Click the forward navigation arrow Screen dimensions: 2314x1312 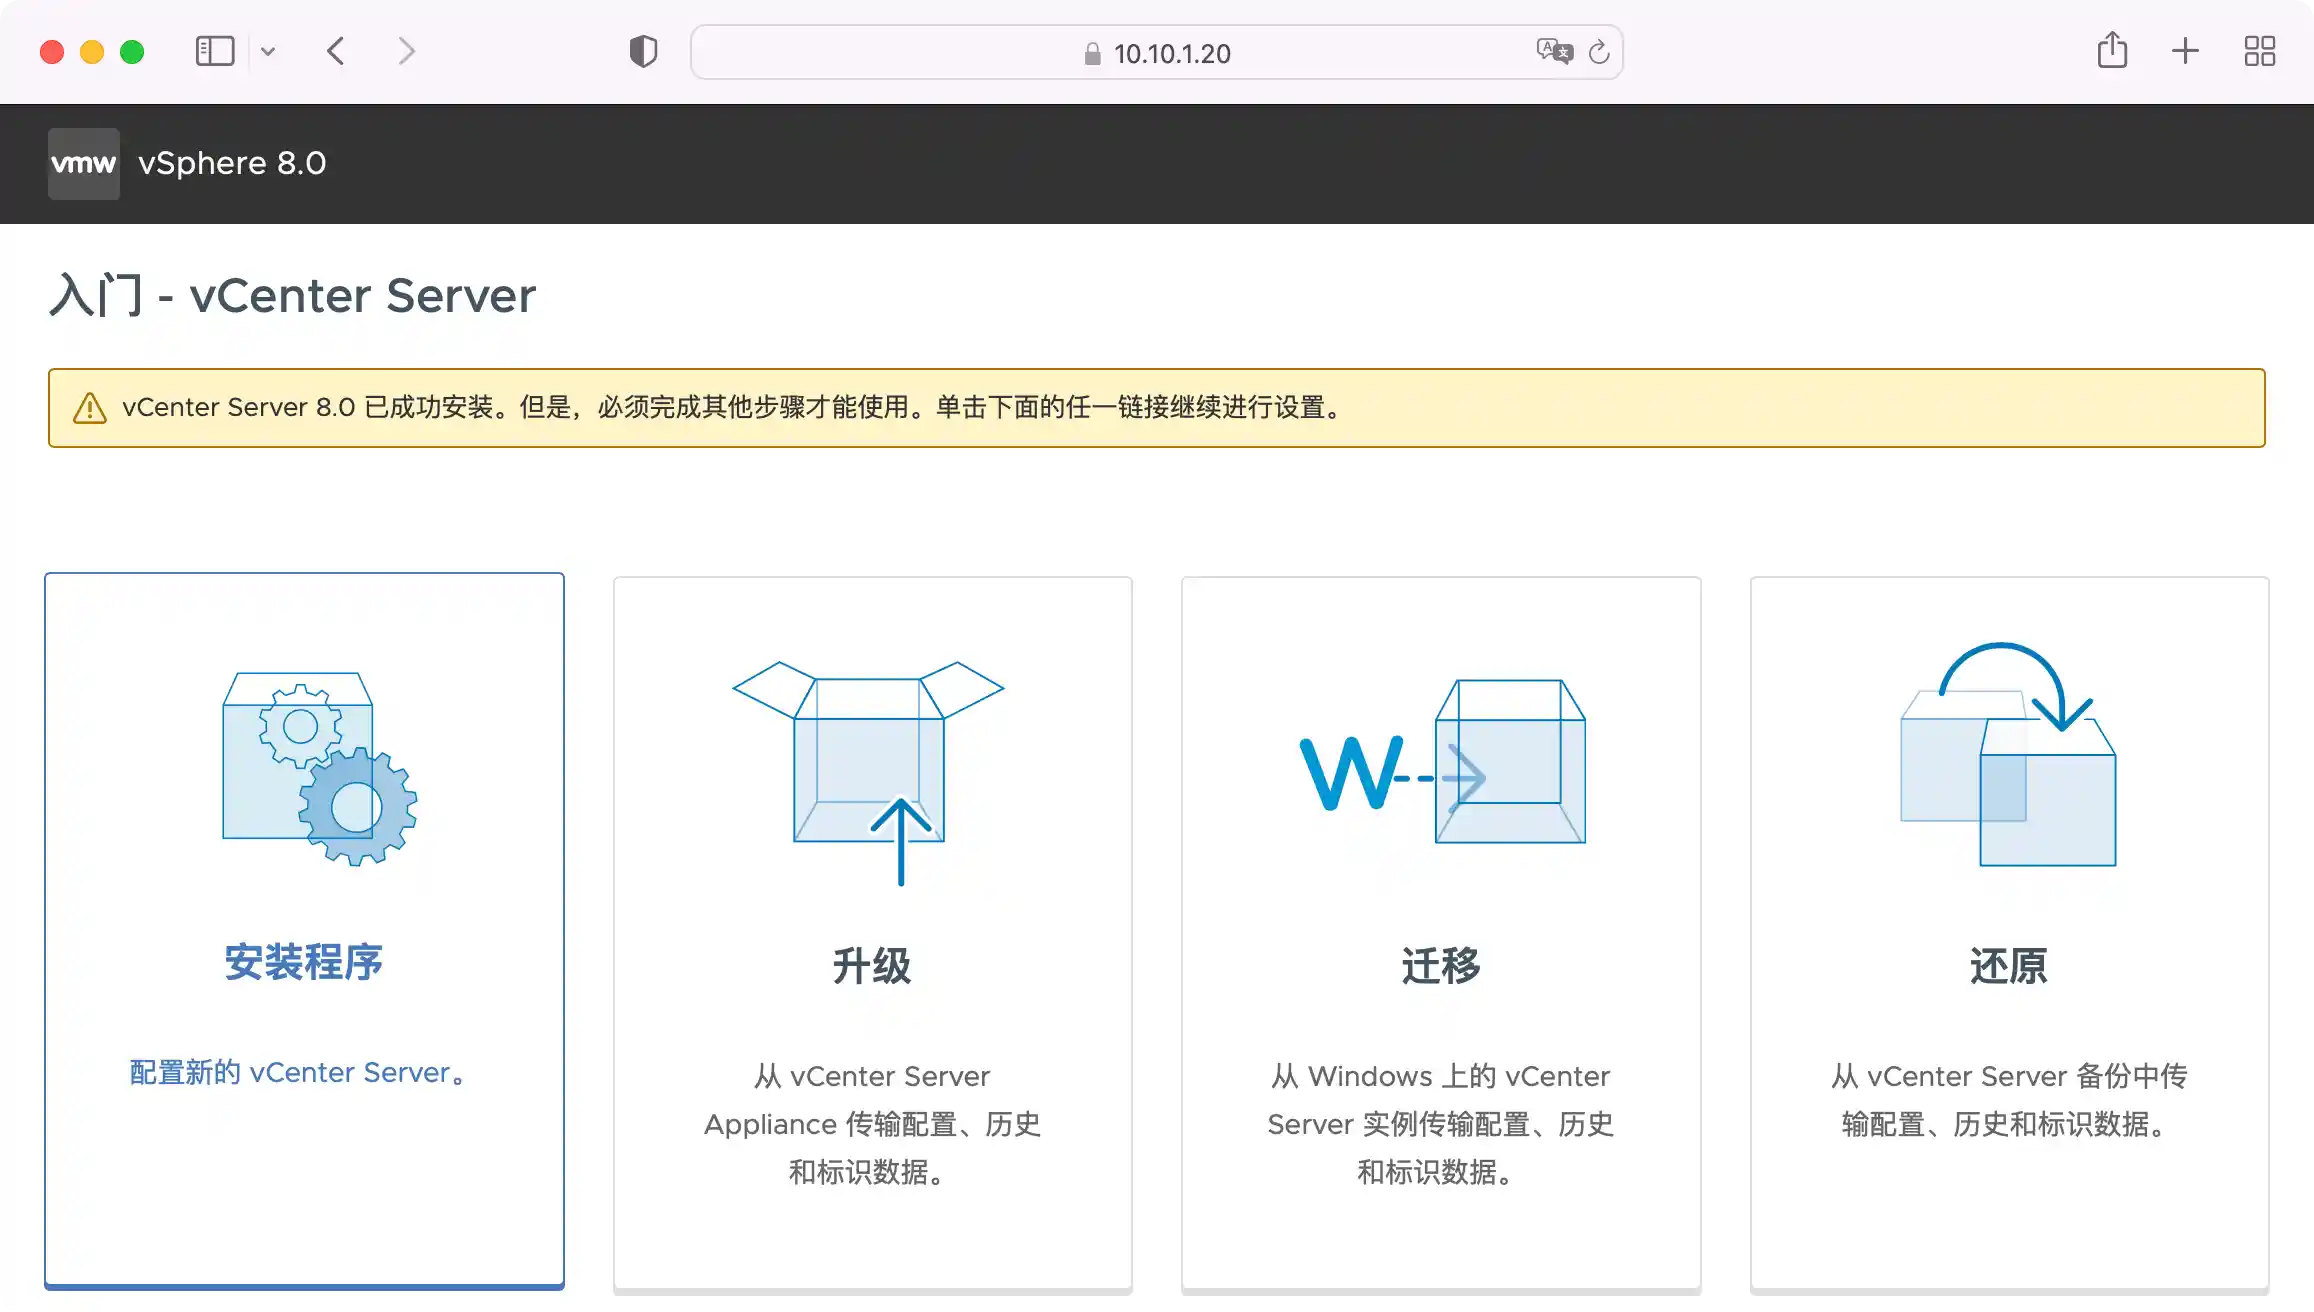pyautogui.click(x=406, y=51)
